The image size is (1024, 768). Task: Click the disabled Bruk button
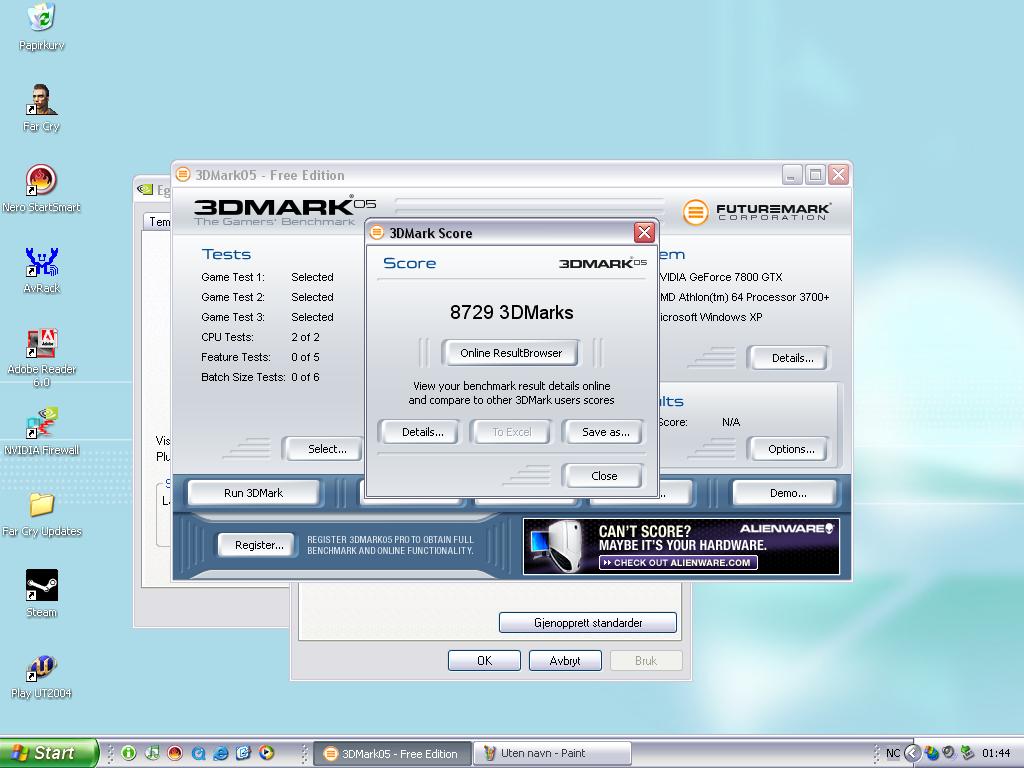click(646, 660)
